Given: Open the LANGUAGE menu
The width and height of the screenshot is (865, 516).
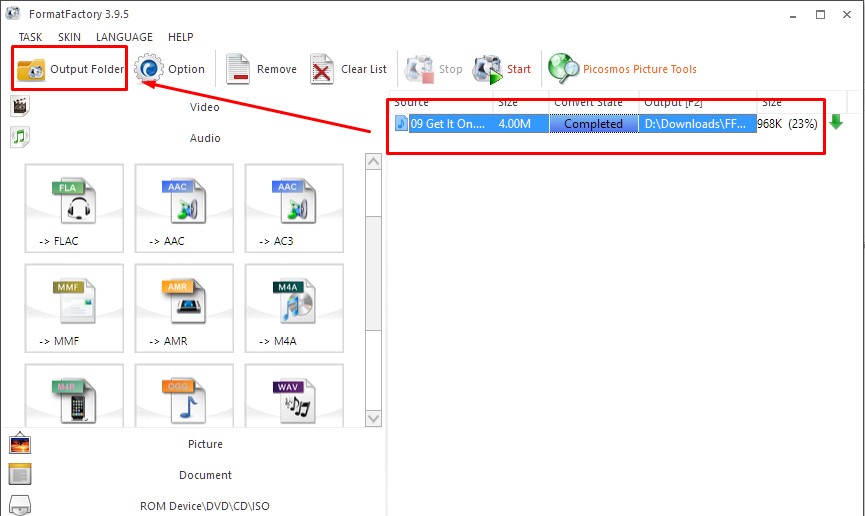Looking at the screenshot, I should pyautogui.click(x=124, y=37).
